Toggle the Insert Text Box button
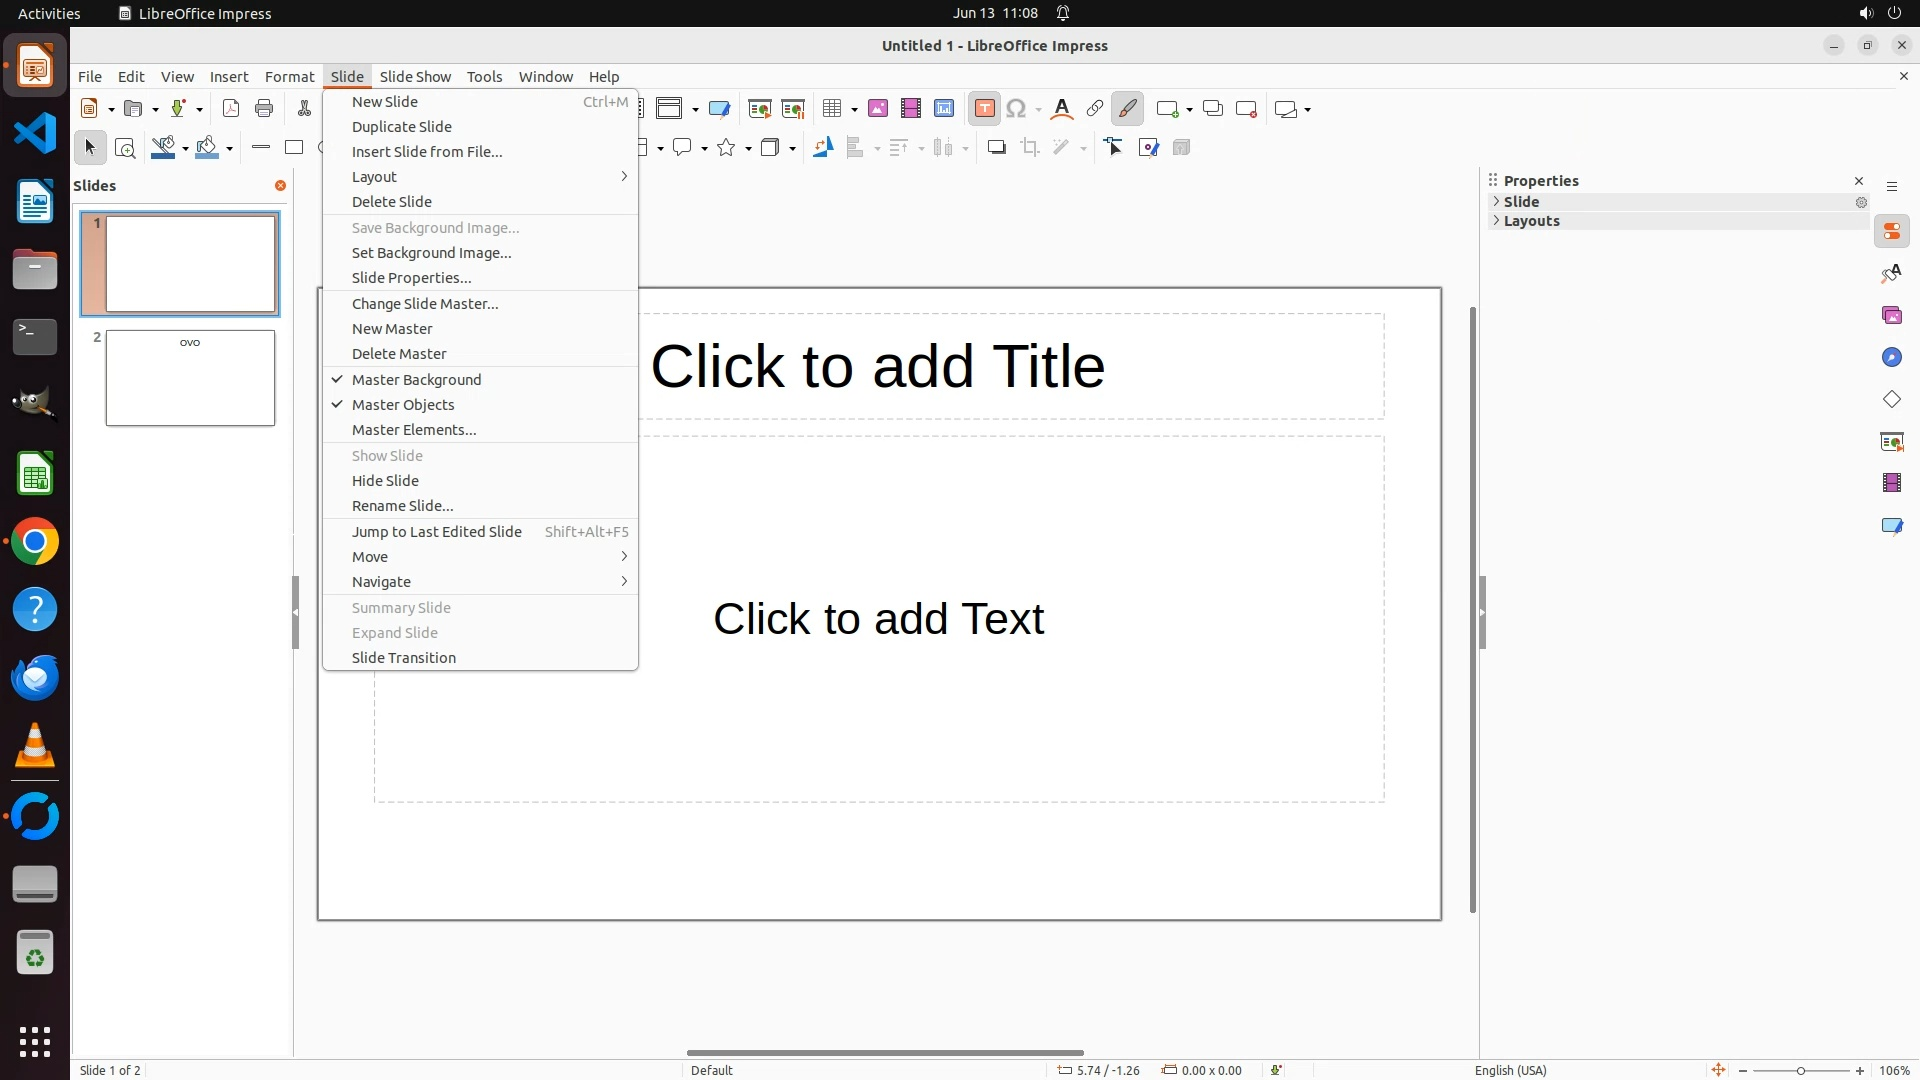The height and width of the screenshot is (1080, 1920). click(984, 109)
